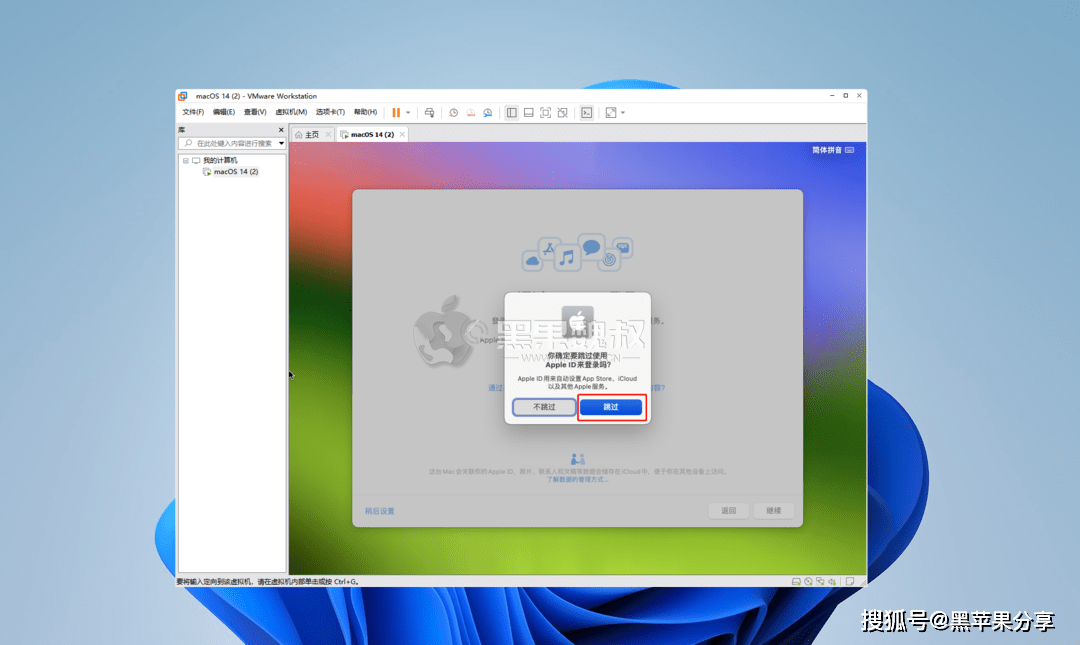Open the power options dropdown beside pause
1080x645 pixels.
[x=408, y=112]
